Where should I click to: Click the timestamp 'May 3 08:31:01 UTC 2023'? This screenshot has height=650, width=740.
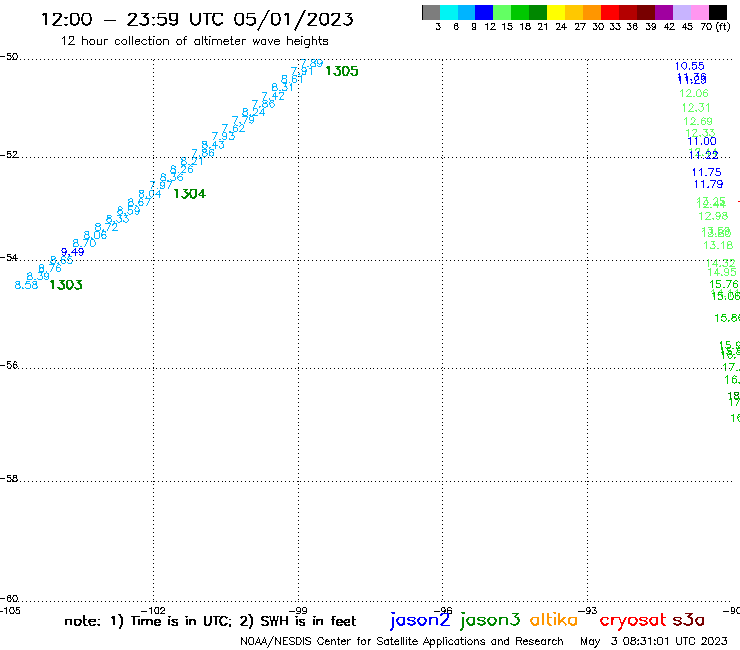tap(654, 641)
